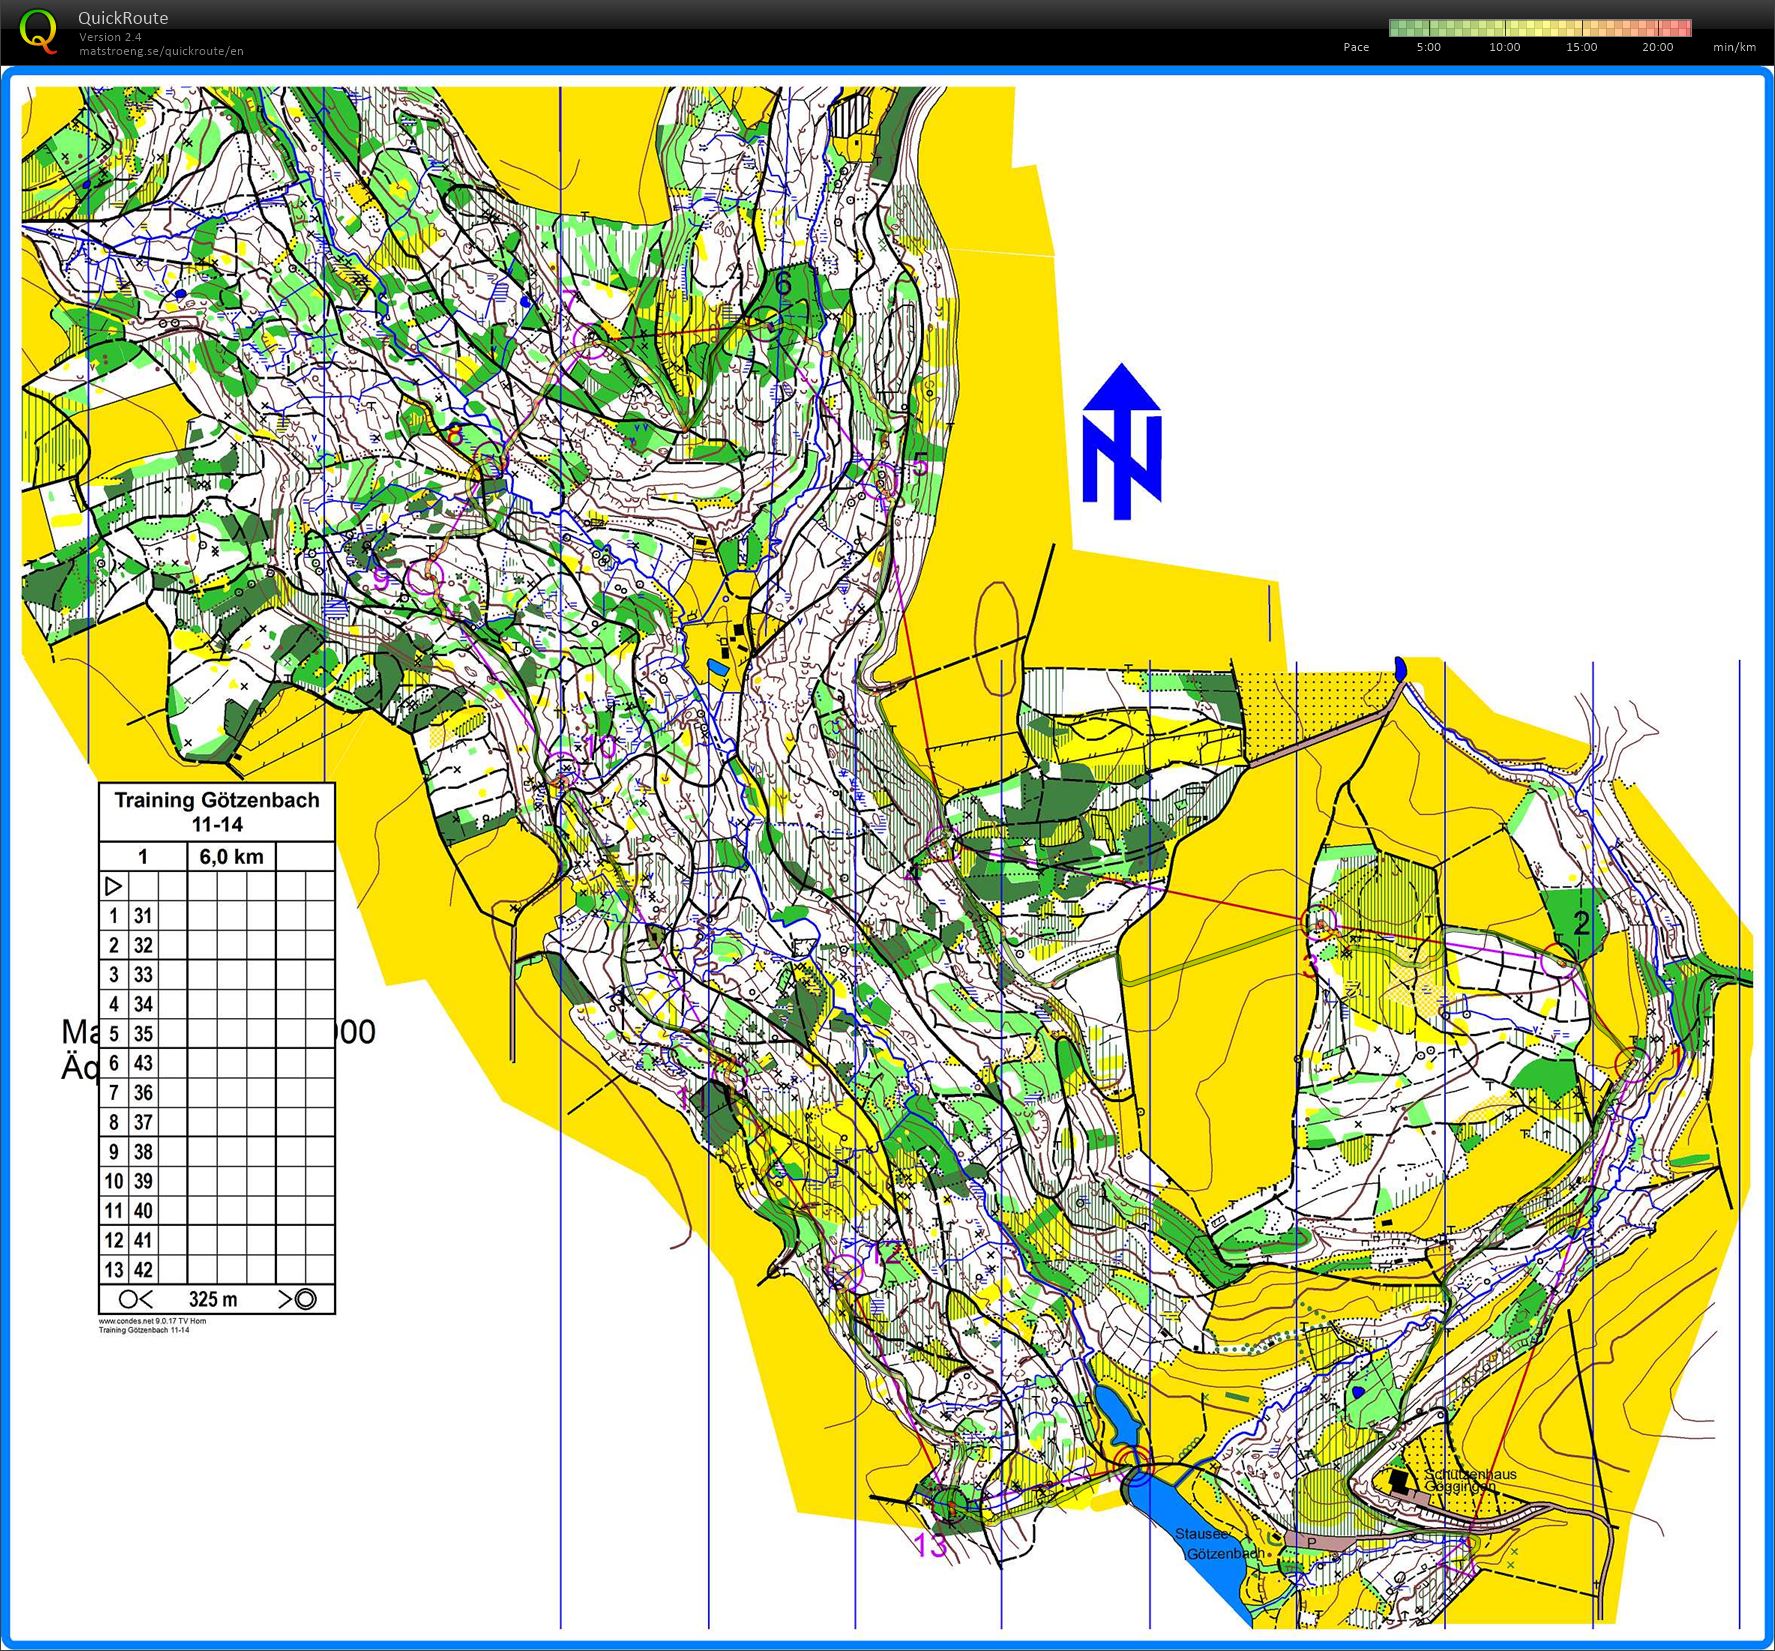
Task: Click the control 13 circle on the map
Action: (950, 1503)
